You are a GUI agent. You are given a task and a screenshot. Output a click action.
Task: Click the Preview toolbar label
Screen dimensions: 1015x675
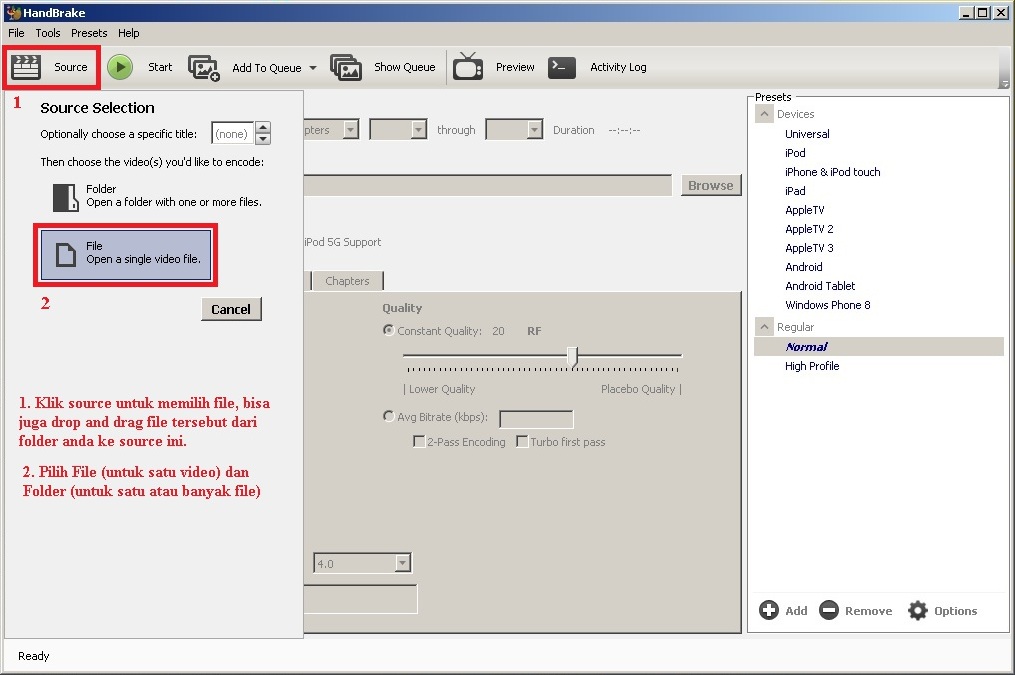pos(515,67)
